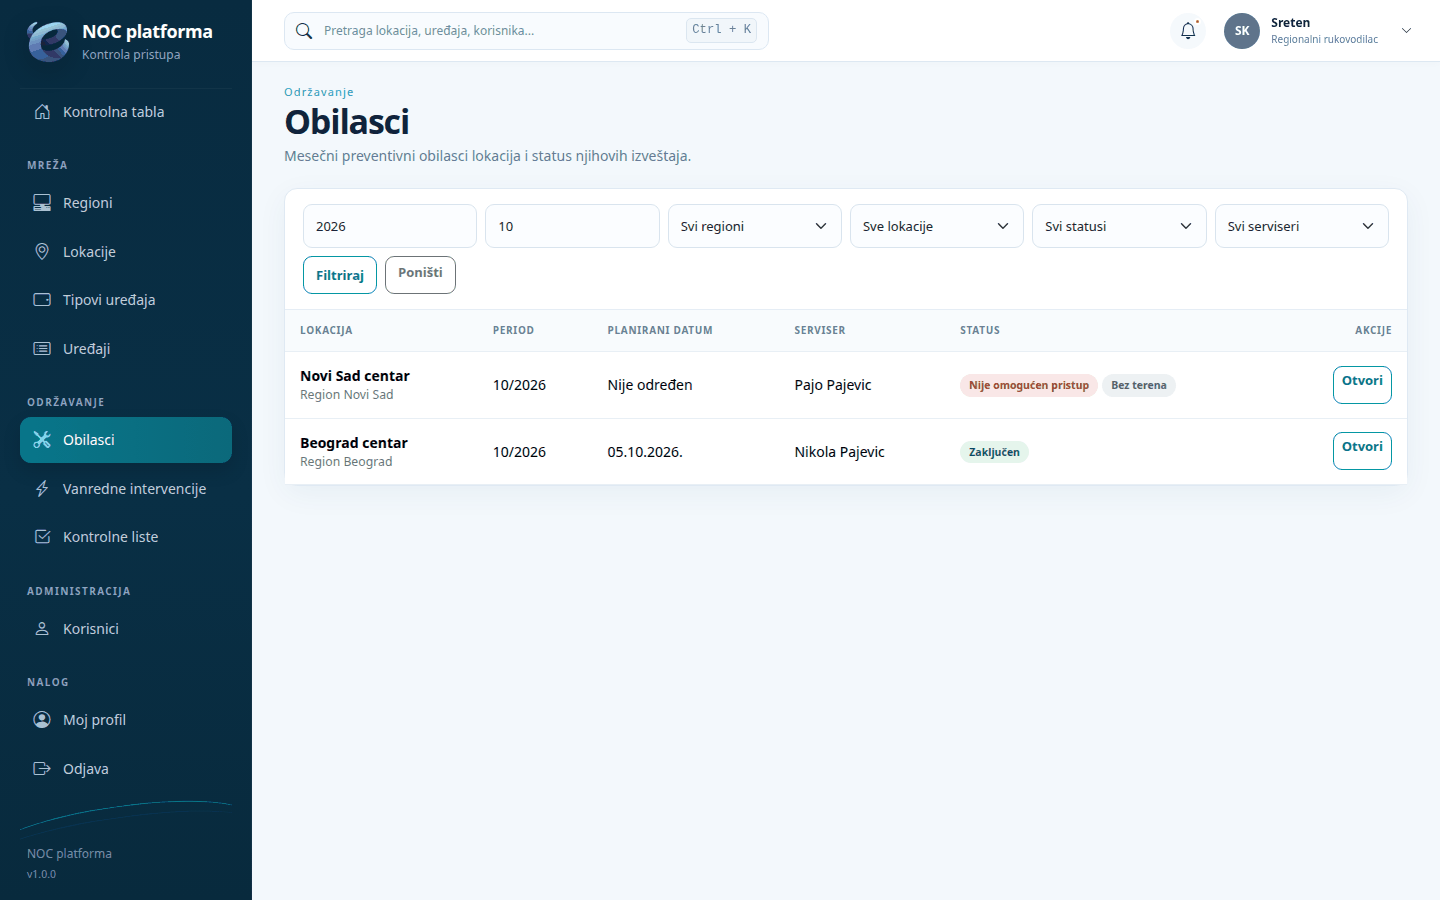Viewport: 1440px width, 900px height.
Task: Click the Nije određen date cell
Action: [650, 385]
